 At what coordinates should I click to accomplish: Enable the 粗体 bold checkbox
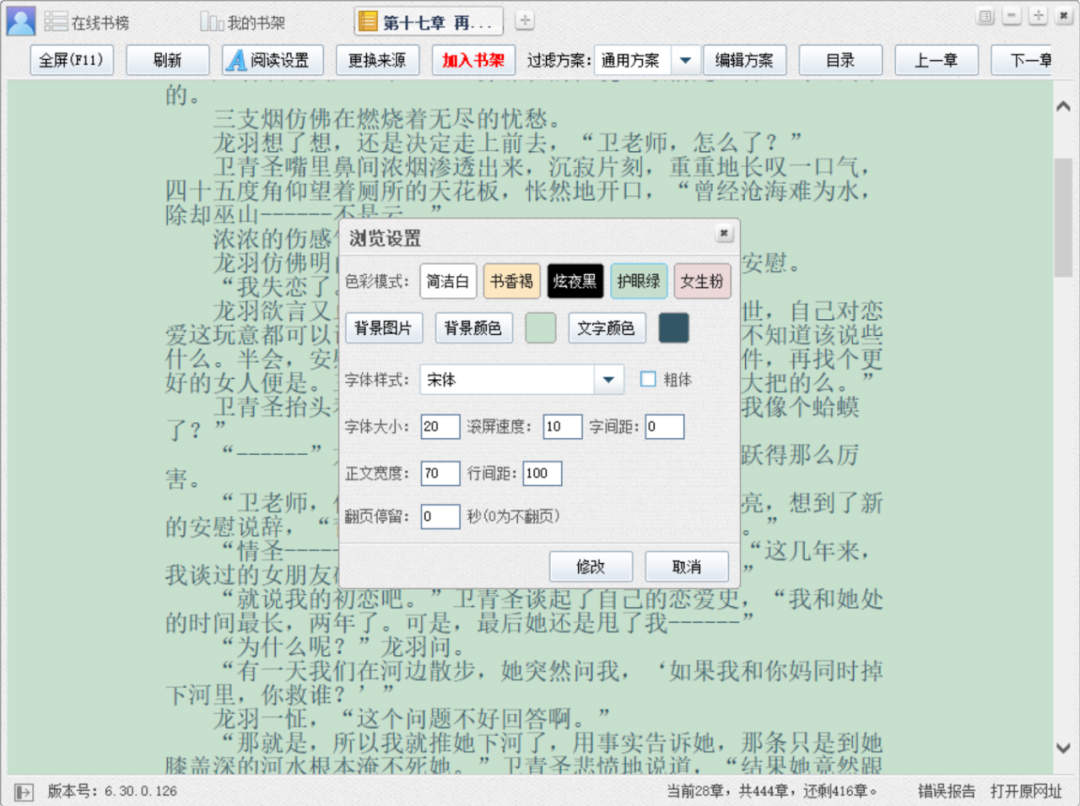coord(648,379)
